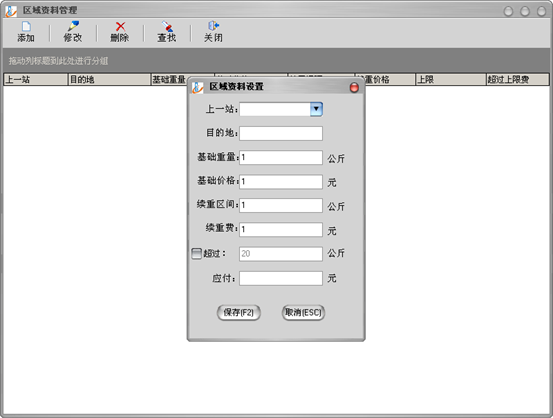Screen dimensions: 553x418
Task: Sort by the 目的地 column header
Action: (x=109, y=79)
